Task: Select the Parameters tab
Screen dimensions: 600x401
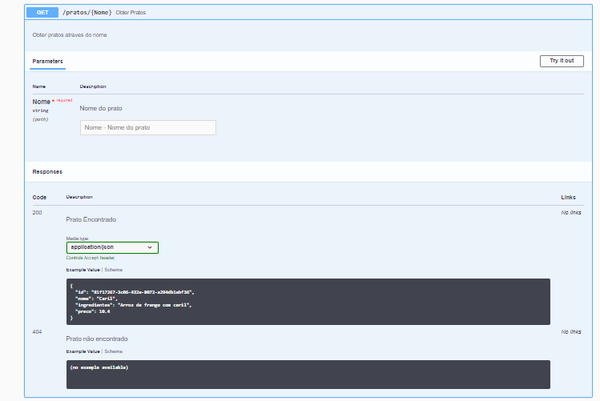Action: [x=47, y=61]
